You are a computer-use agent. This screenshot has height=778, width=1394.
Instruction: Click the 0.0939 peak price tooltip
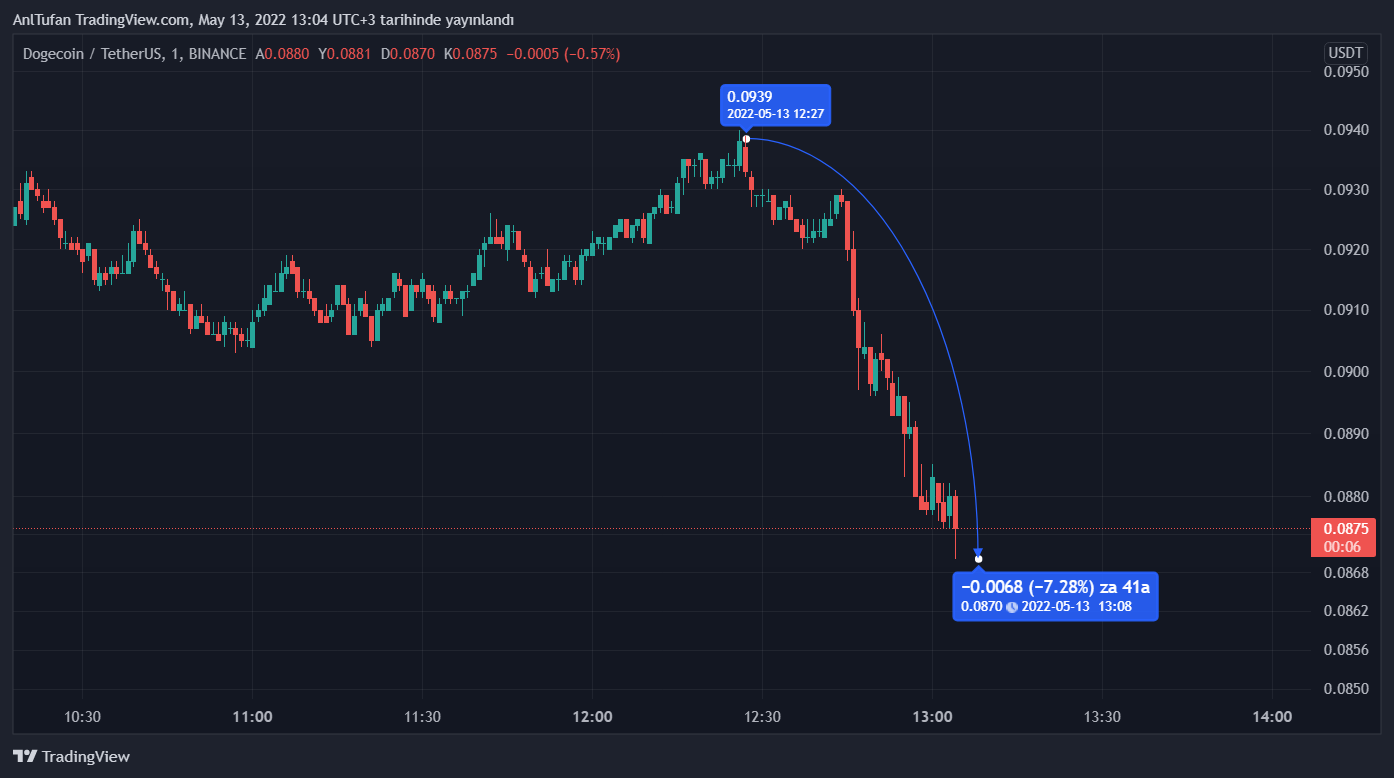click(775, 104)
